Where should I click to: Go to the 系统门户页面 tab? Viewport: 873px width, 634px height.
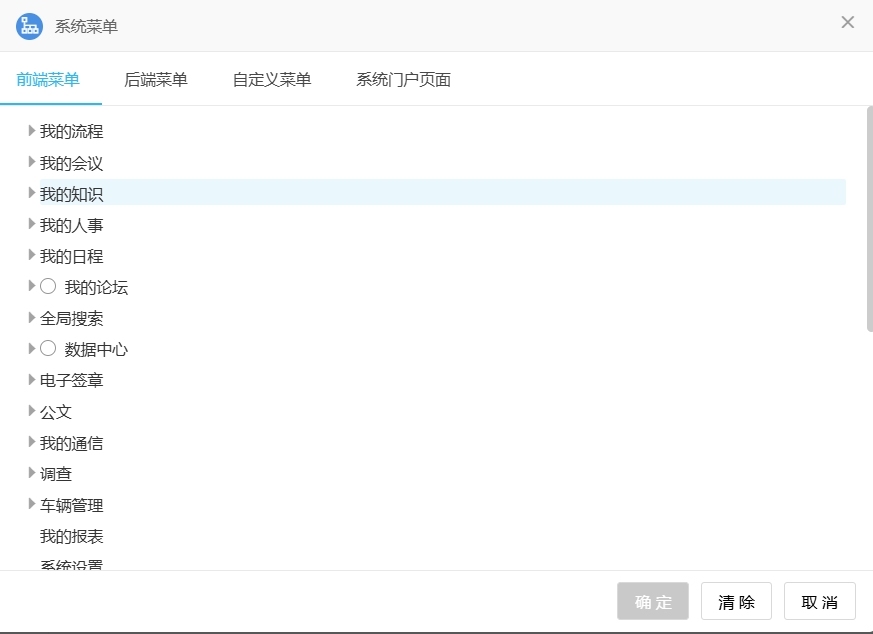(403, 80)
